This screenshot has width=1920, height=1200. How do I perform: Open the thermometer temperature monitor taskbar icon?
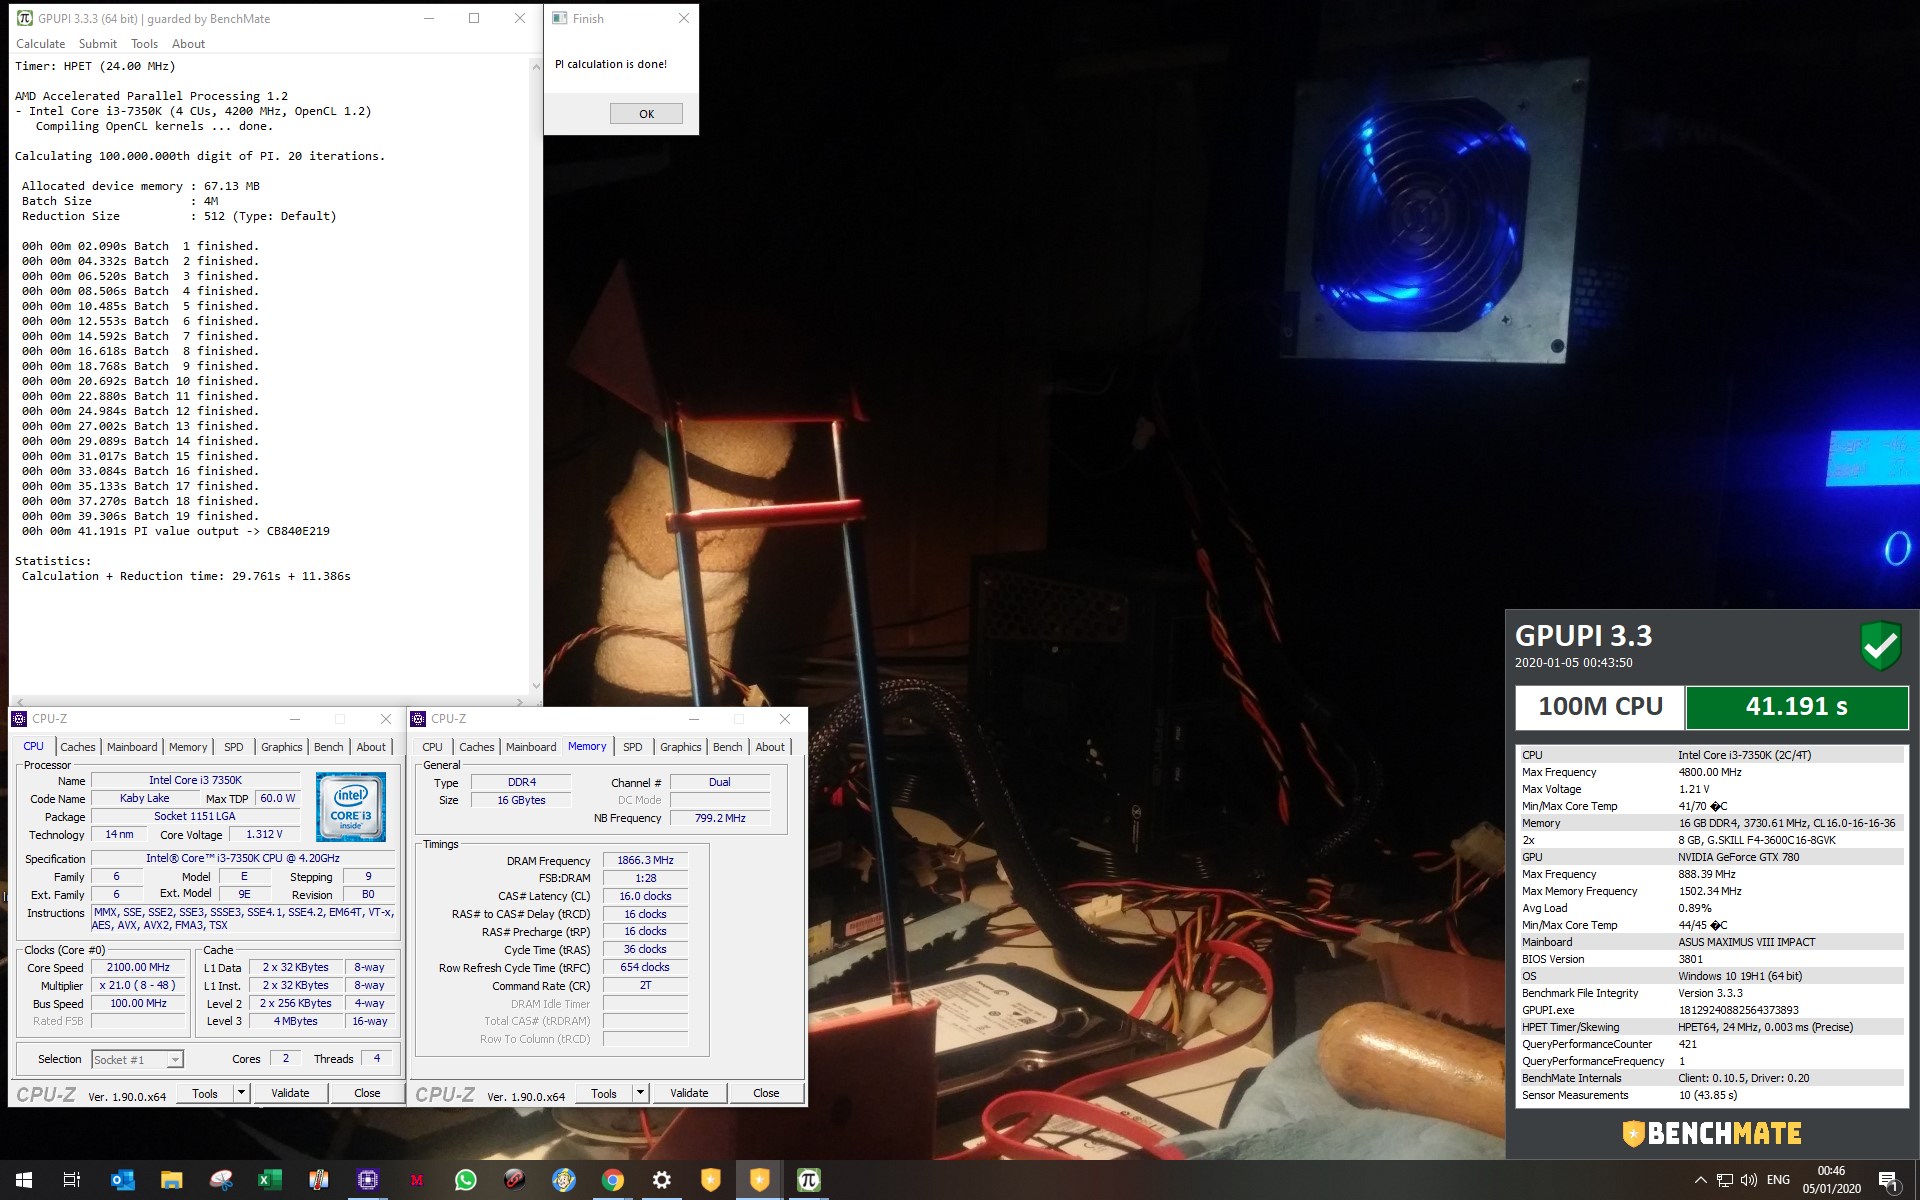point(319,1180)
